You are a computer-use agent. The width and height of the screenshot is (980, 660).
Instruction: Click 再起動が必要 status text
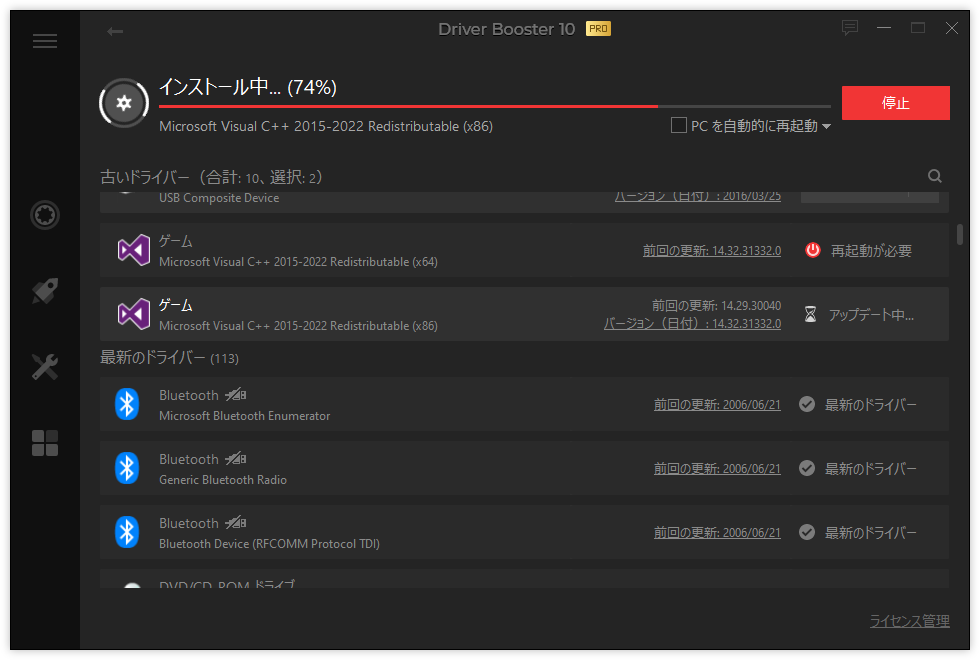click(871, 251)
